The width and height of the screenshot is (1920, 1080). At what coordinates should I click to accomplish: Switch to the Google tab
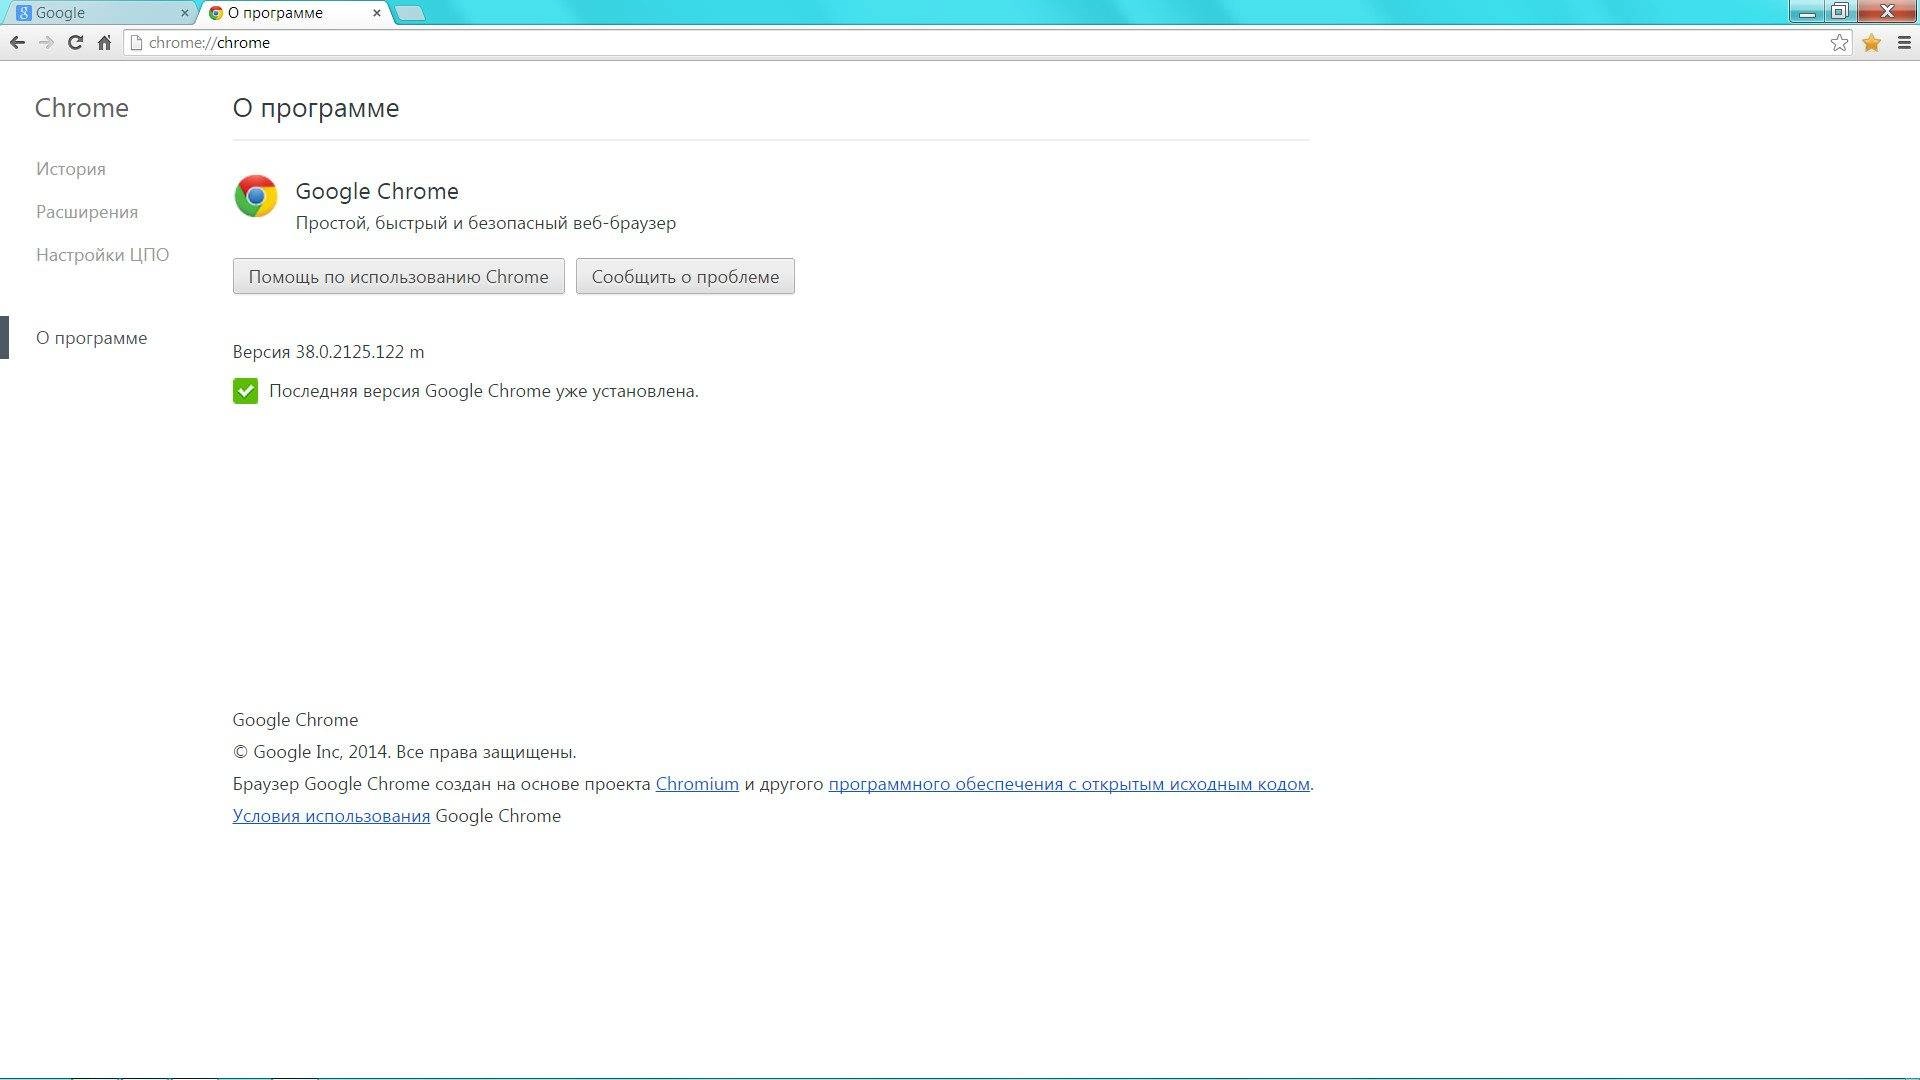click(x=100, y=13)
